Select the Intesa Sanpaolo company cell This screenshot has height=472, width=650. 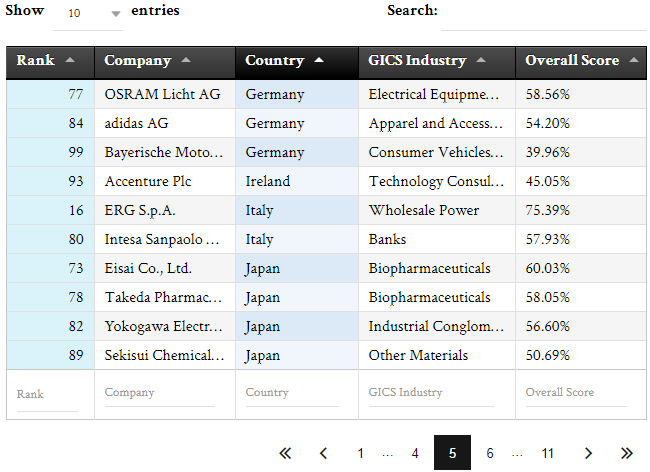pos(165,239)
